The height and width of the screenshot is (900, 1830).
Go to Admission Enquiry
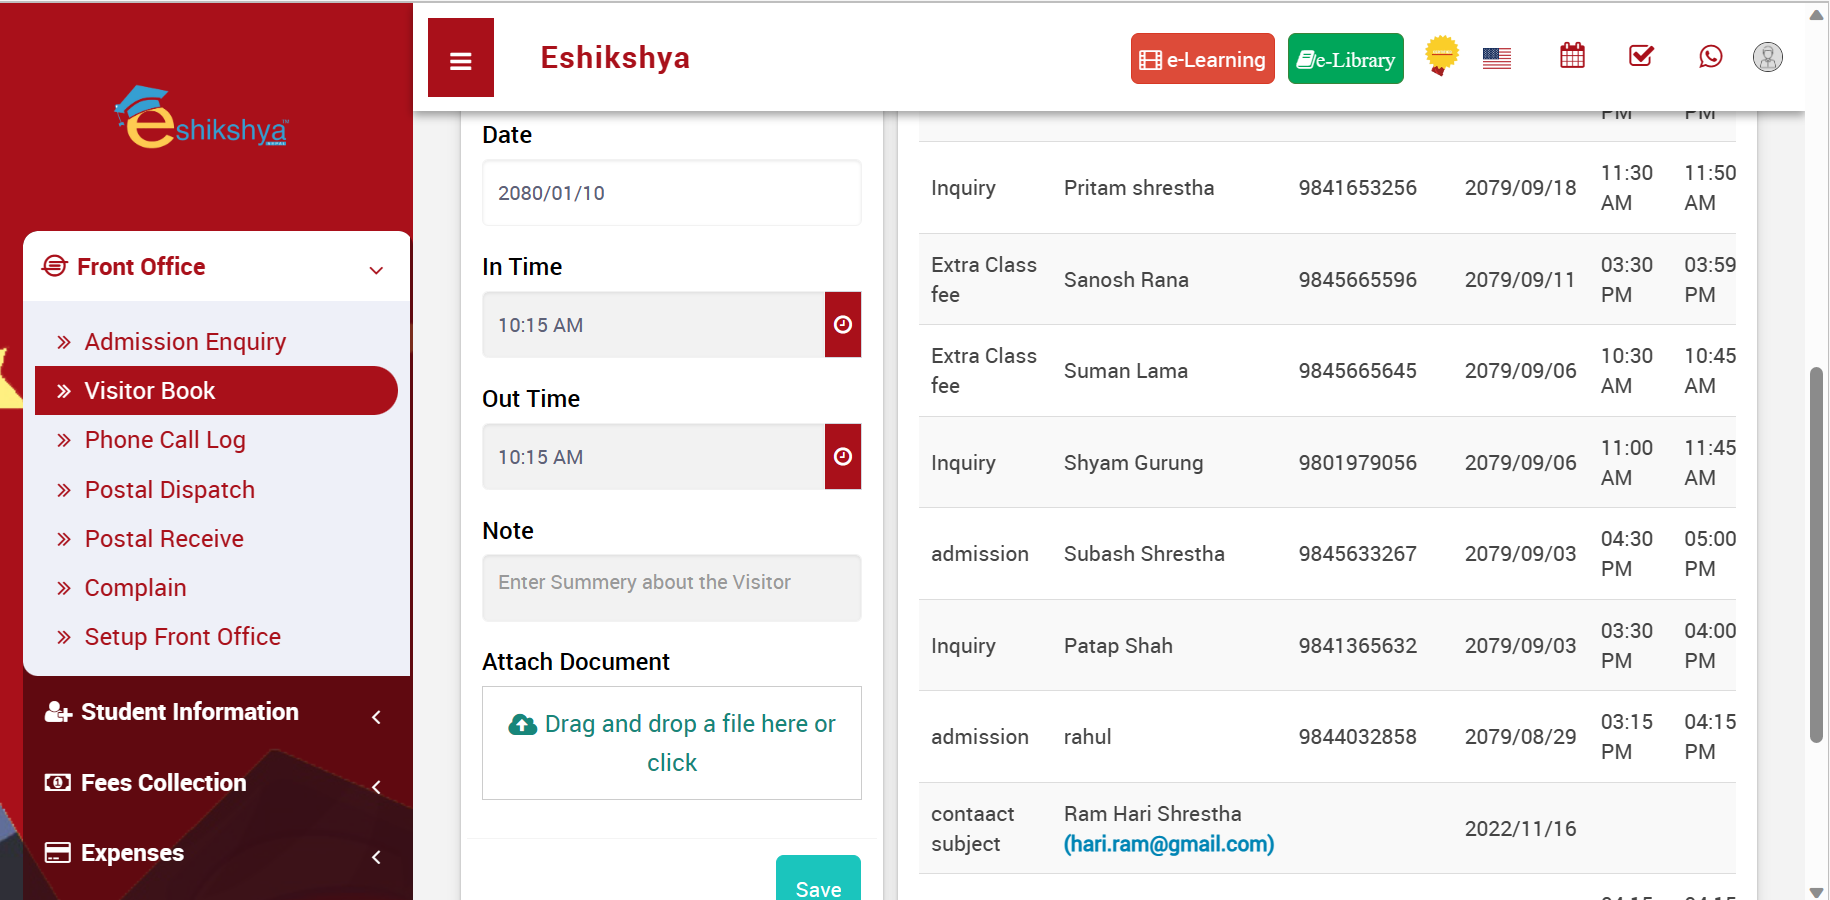[x=185, y=342]
